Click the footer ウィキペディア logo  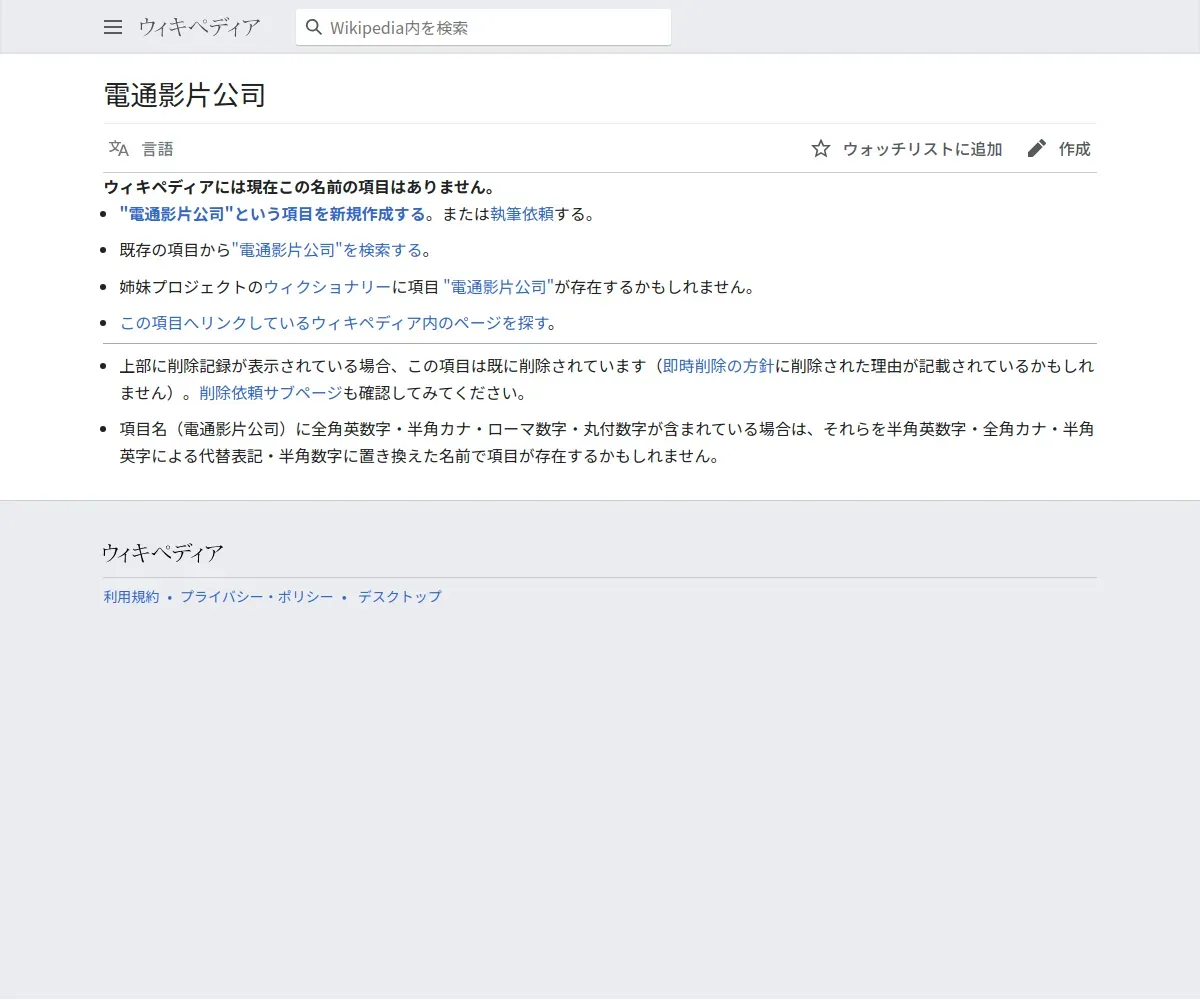(163, 552)
